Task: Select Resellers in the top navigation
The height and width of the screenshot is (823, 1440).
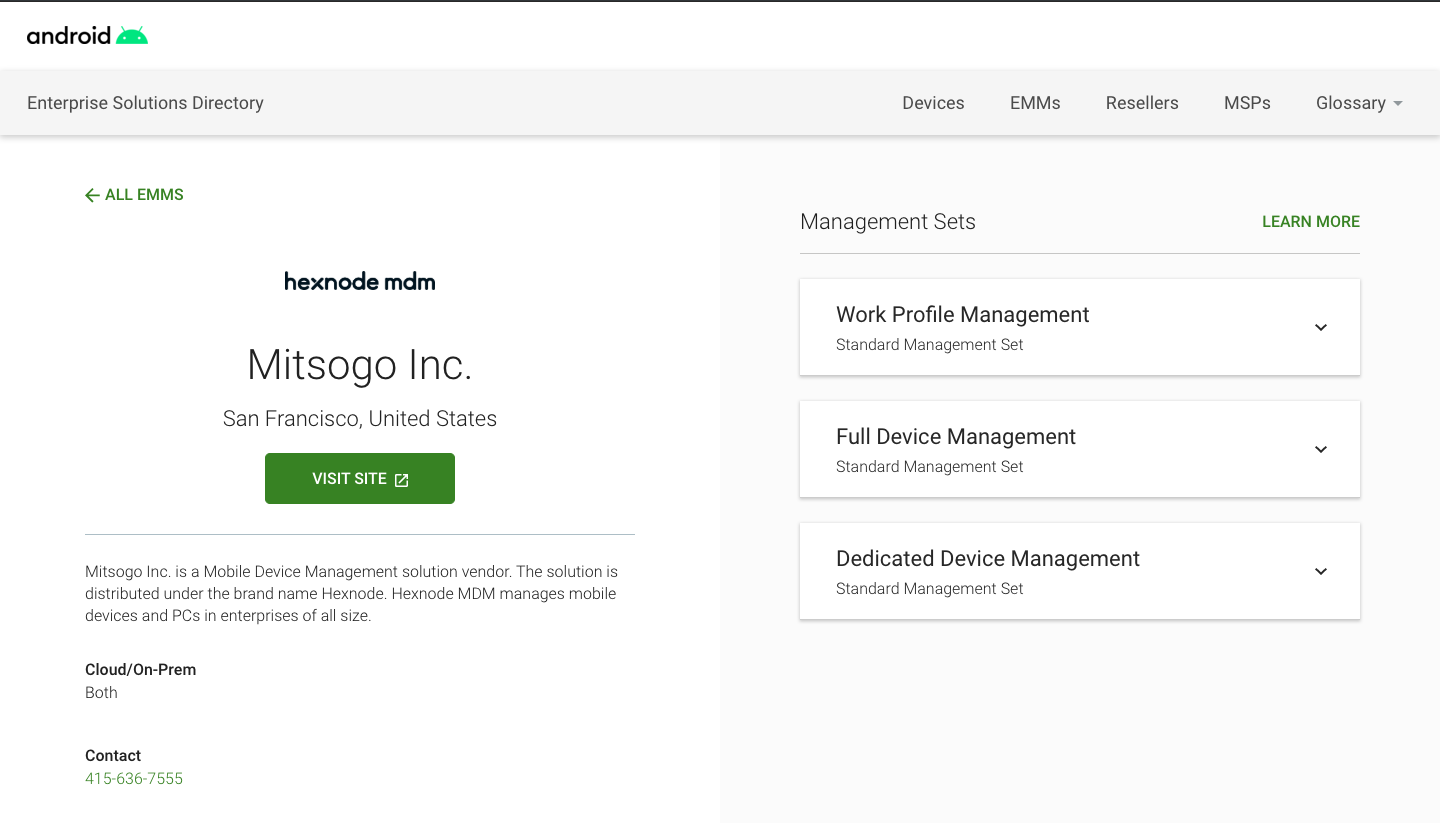Action: tap(1141, 103)
